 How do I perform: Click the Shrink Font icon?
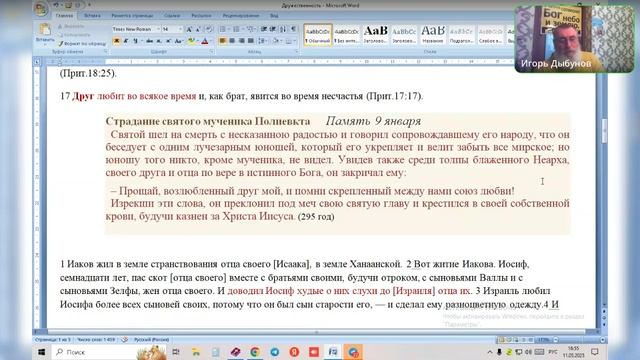[x=198, y=29]
